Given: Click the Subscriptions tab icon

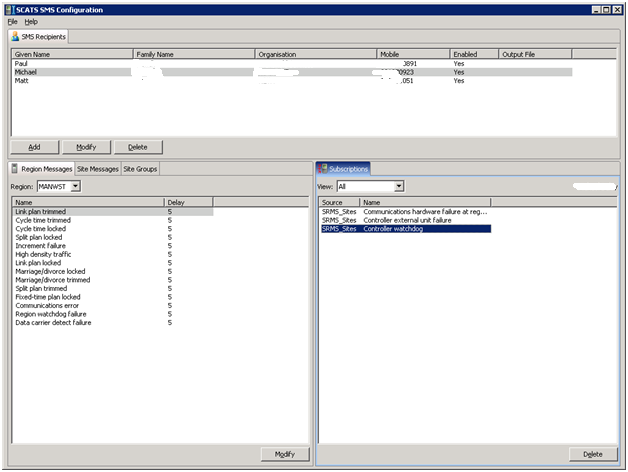Looking at the screenshot, I should [x=323, y=169].
